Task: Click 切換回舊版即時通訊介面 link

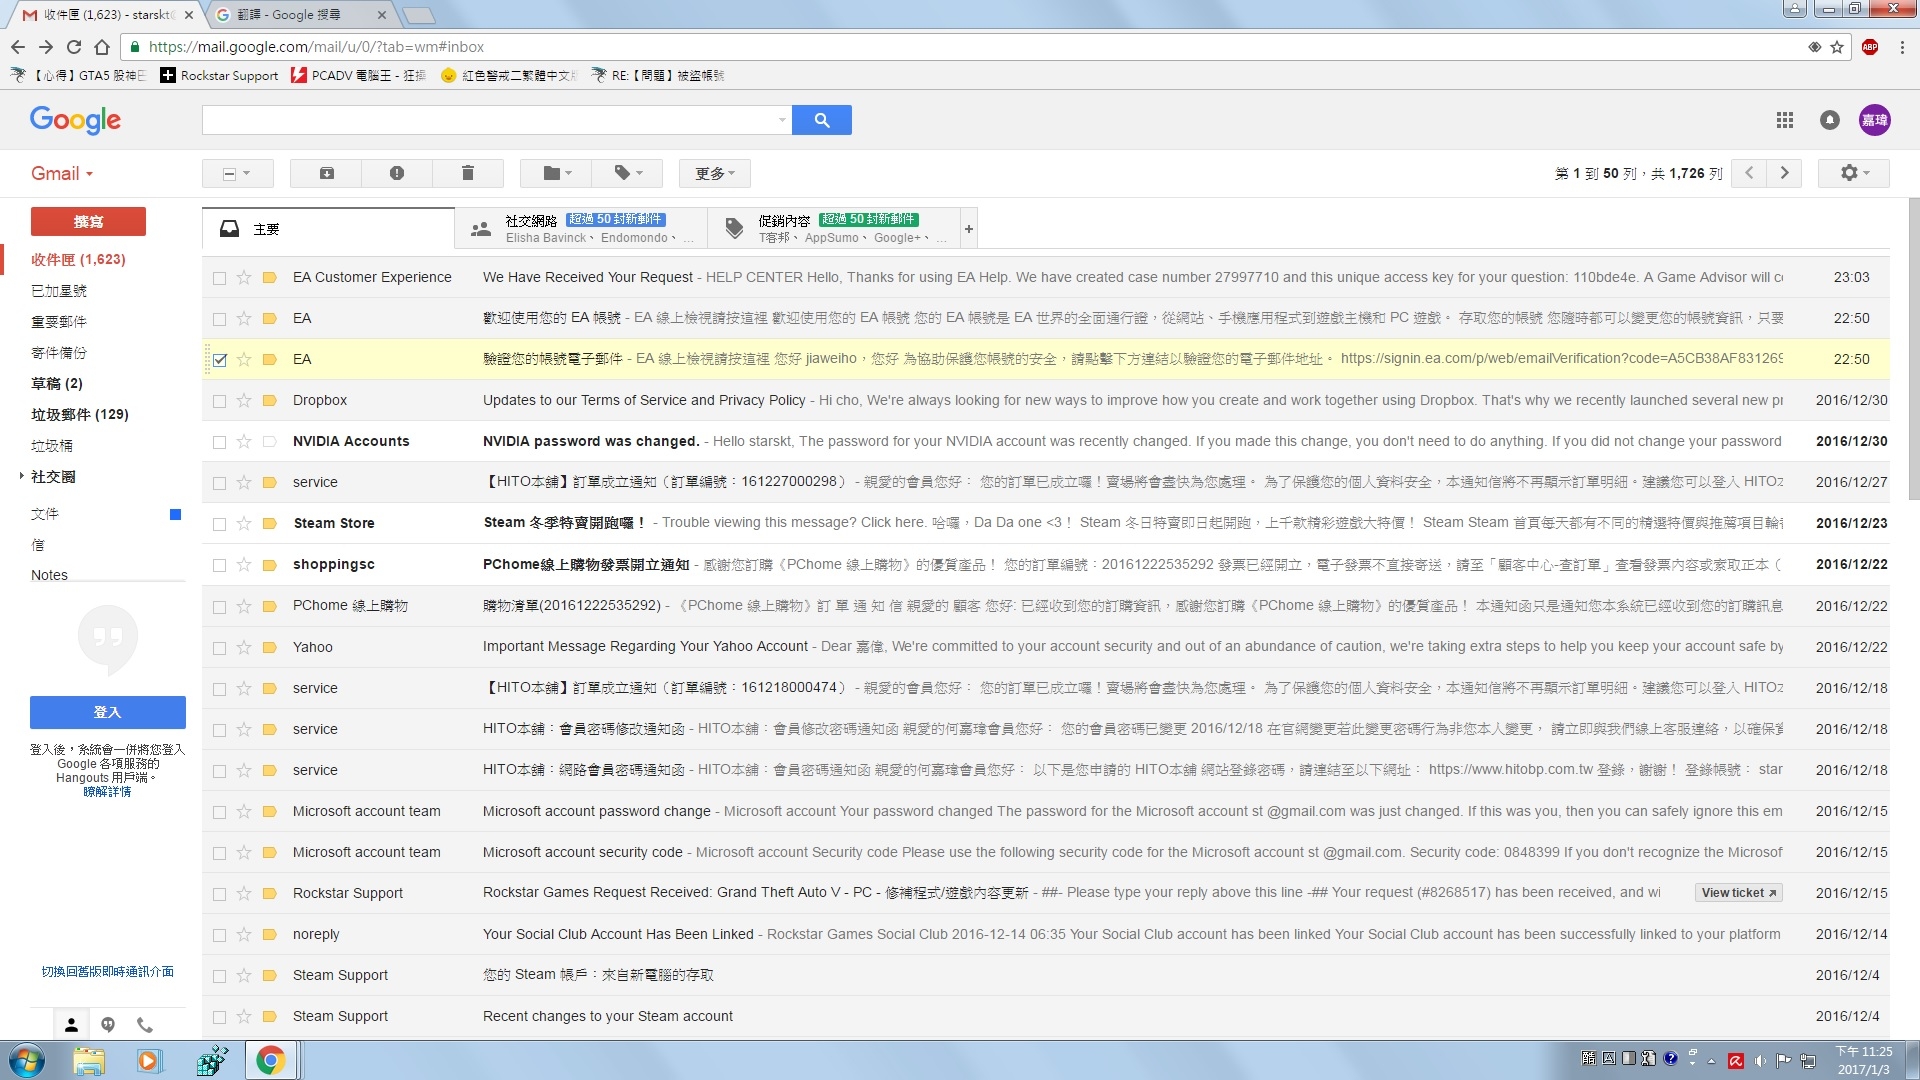Action: [x=108, y=972]
